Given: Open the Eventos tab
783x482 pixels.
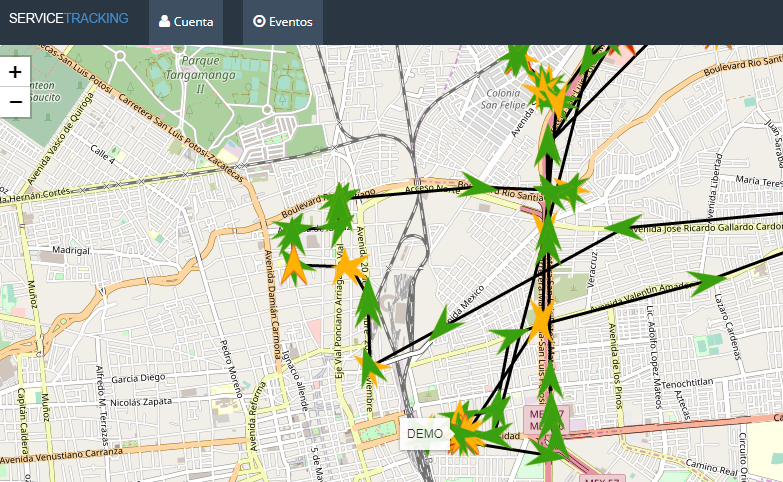Looking at the screenshot, I should pos(283,21).
